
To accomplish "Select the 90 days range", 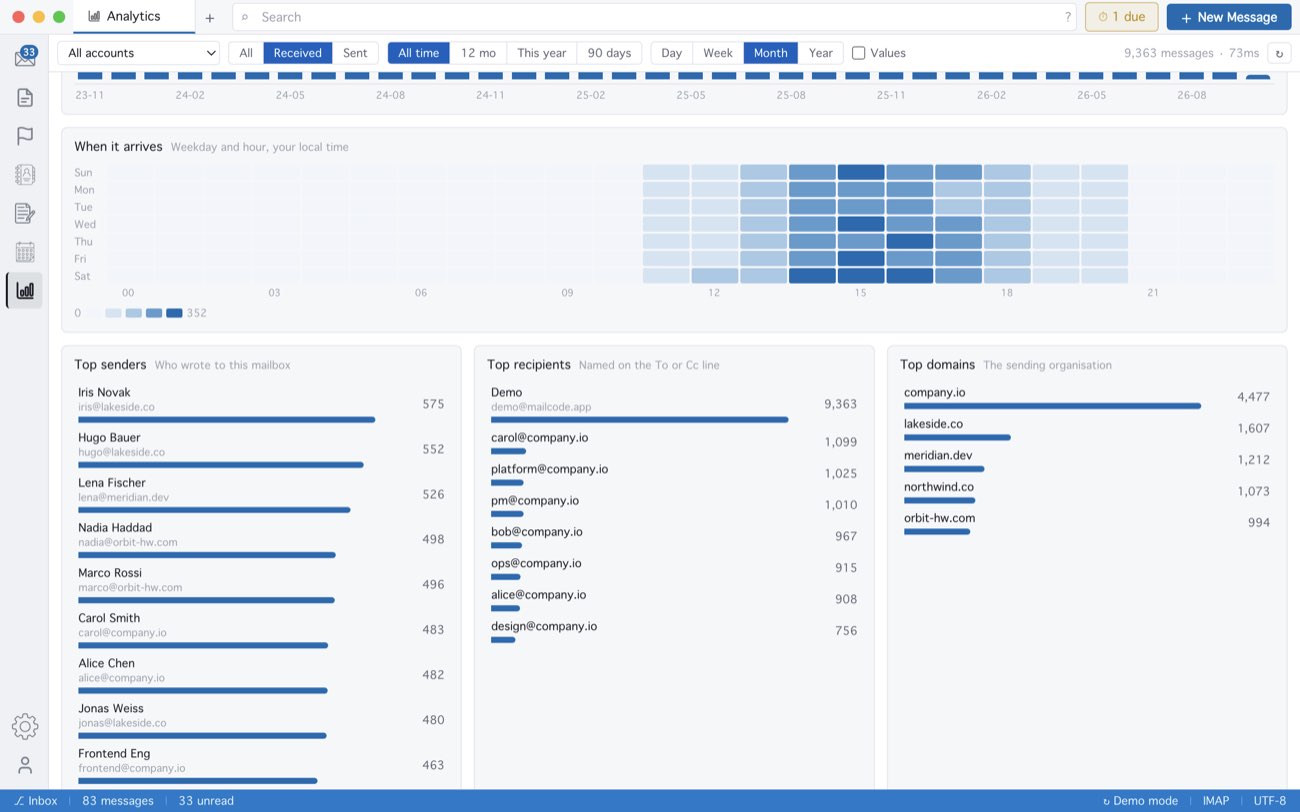I will (x=609, y=53).
